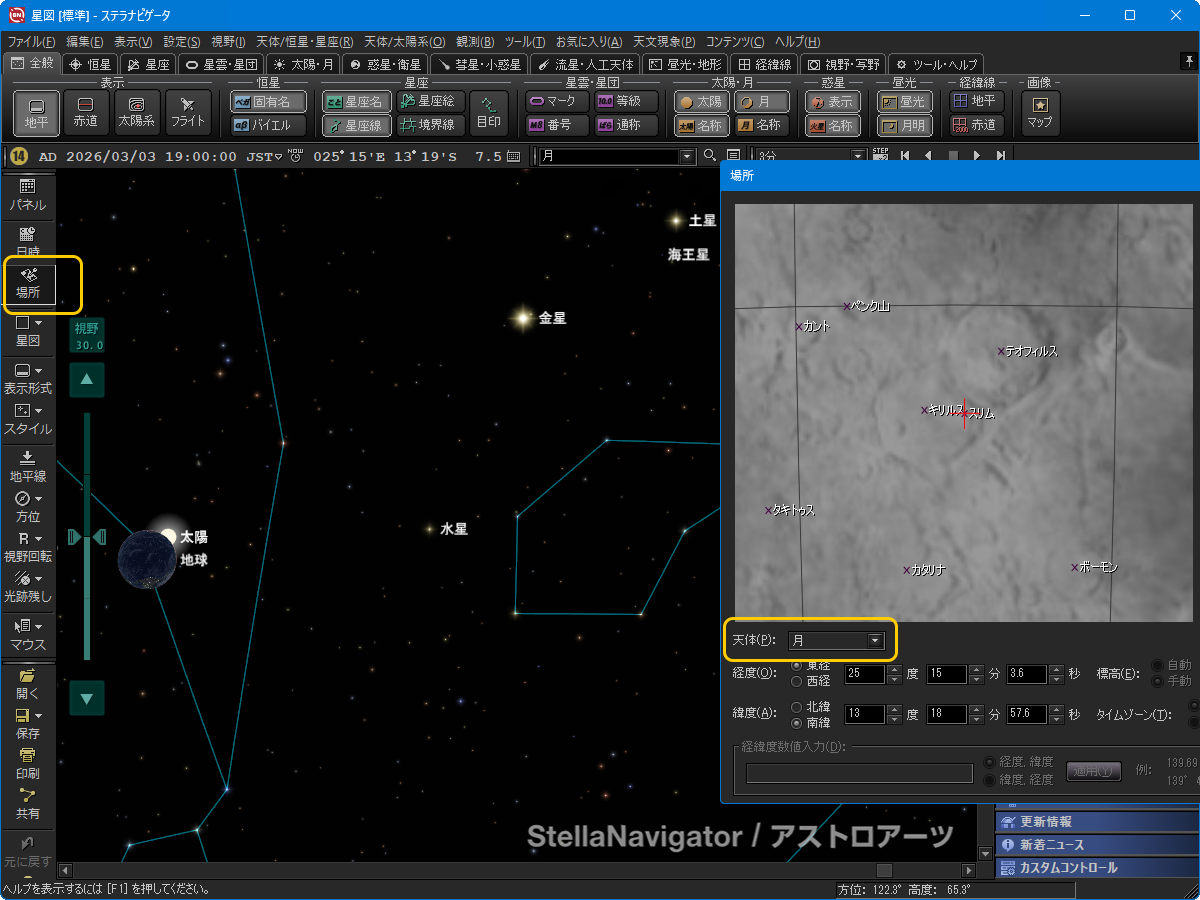1200x900 pixels.
Task: Expand the 表示形式 sidebar dropdown
Action: click(28, 378)
